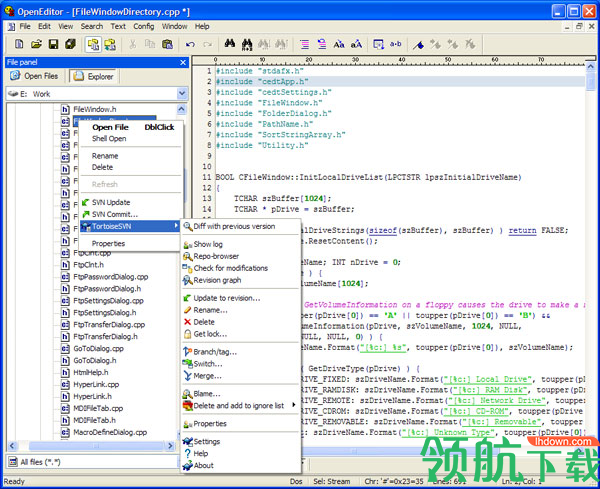Undo the last edit via toolbar arrow
The height and width of the screenshot is (489, 600).
190,44
